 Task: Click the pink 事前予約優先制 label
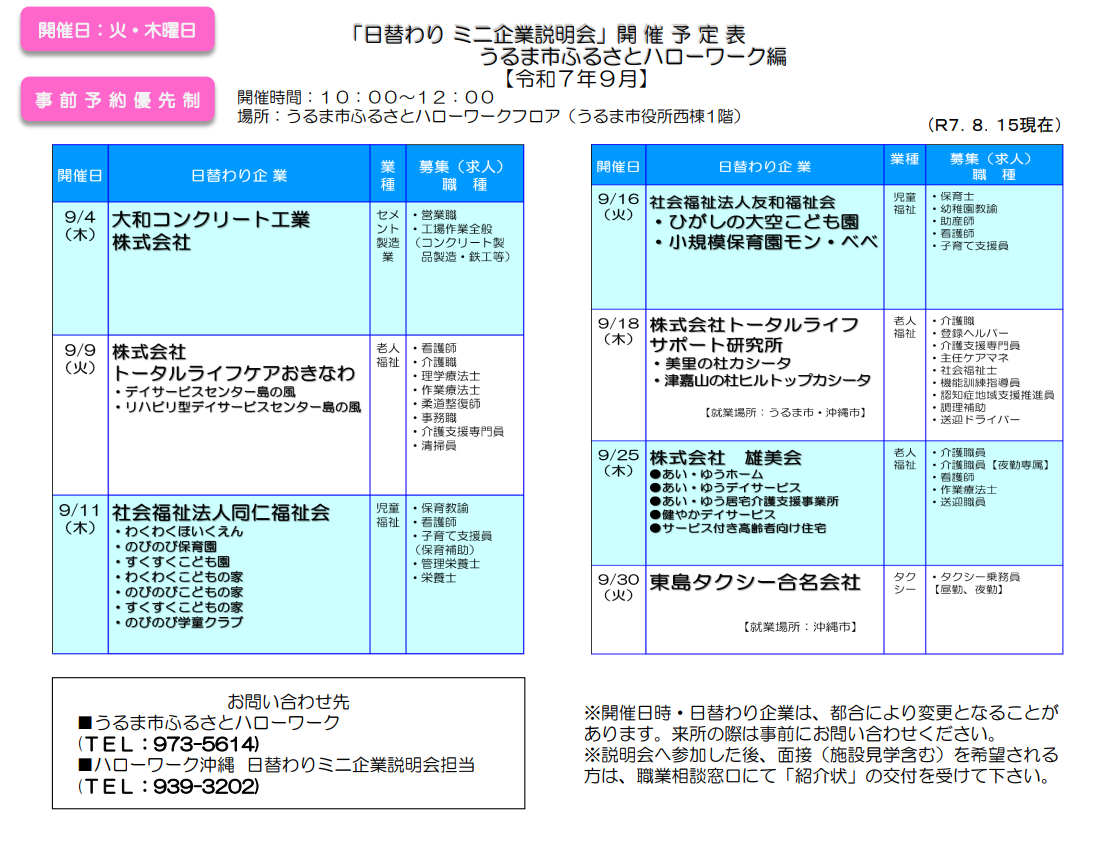click(117, 100)
